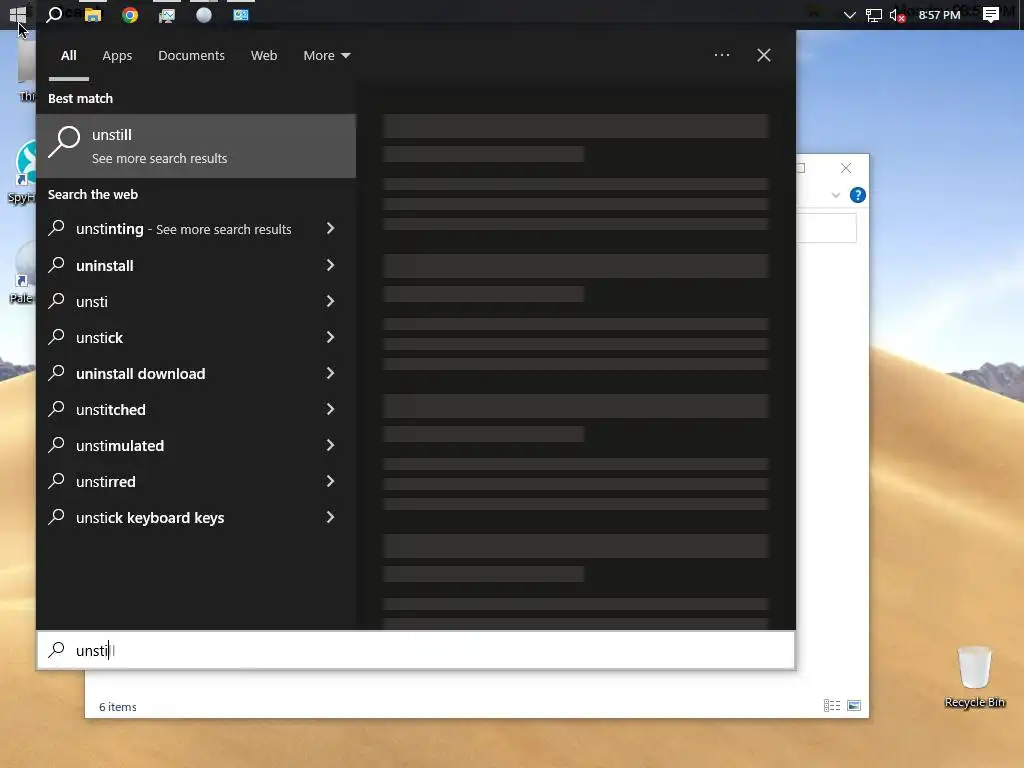Open the monitor app icon in taskbar
This screenshot has height=768, width=1024.
[x=167, y=14]
